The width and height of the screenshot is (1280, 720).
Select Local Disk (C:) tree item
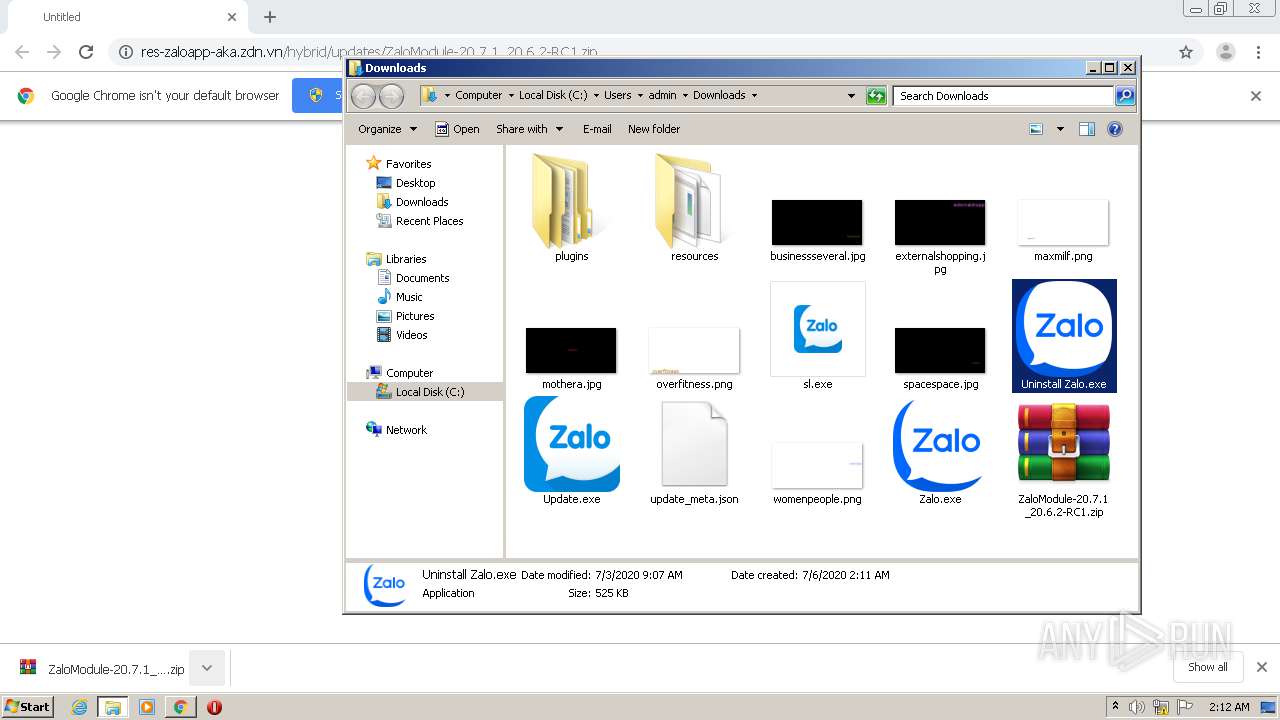click(x=425, y=392)
